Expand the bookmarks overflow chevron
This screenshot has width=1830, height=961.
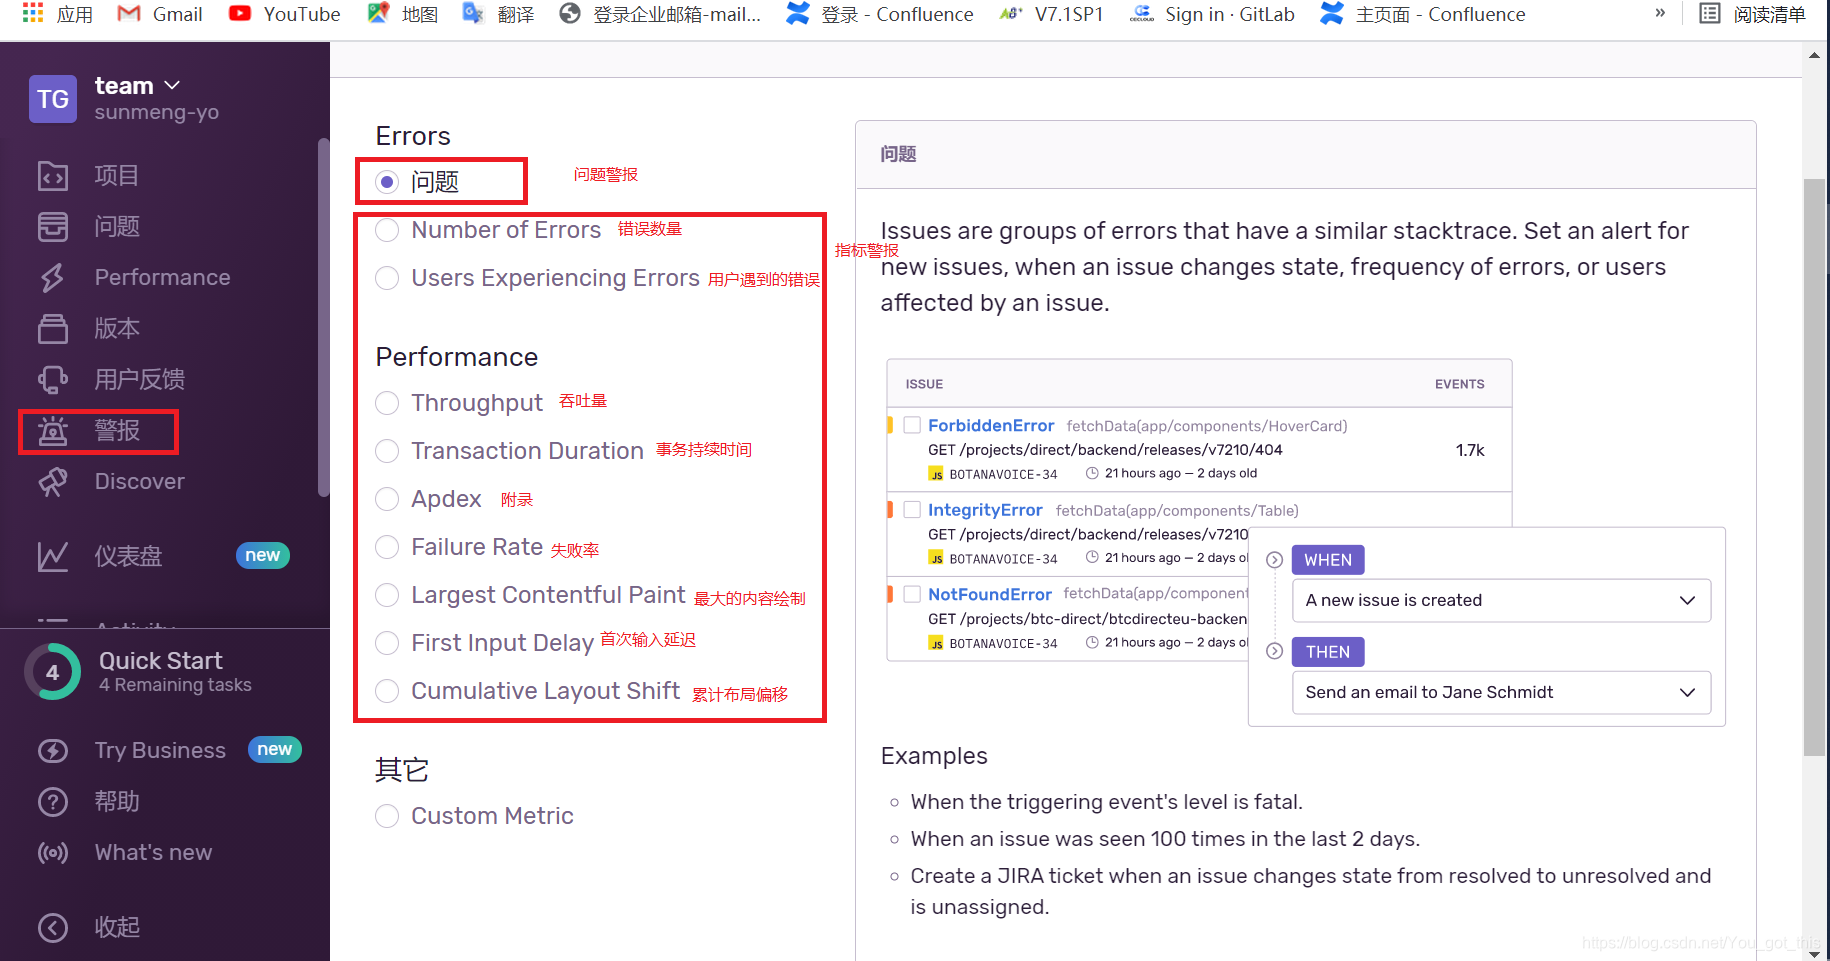tap(1660, 13)
